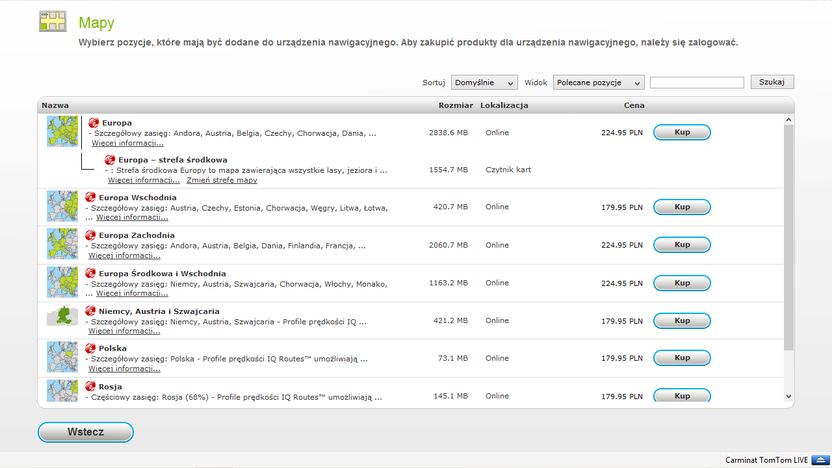
Task: Click globe icon beside Niemcy, Austria i Szwajcaria
Action: pyautogui.click(x=90, y=311)
